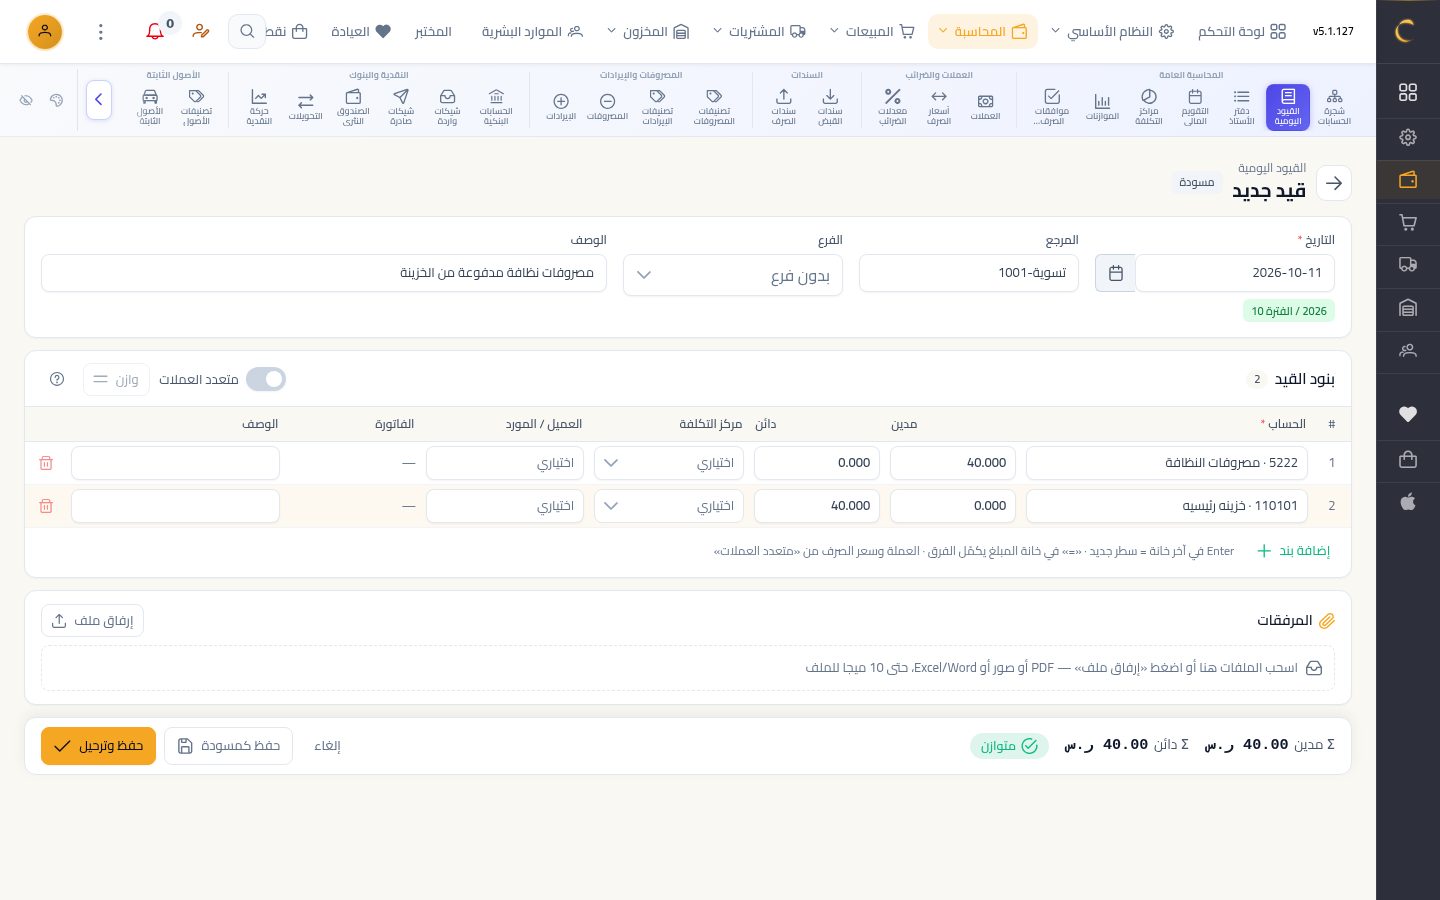Open أسعار الصرف exchange rates icon
The height and width of the screenshot is (900, 1440).
[939, 106]
